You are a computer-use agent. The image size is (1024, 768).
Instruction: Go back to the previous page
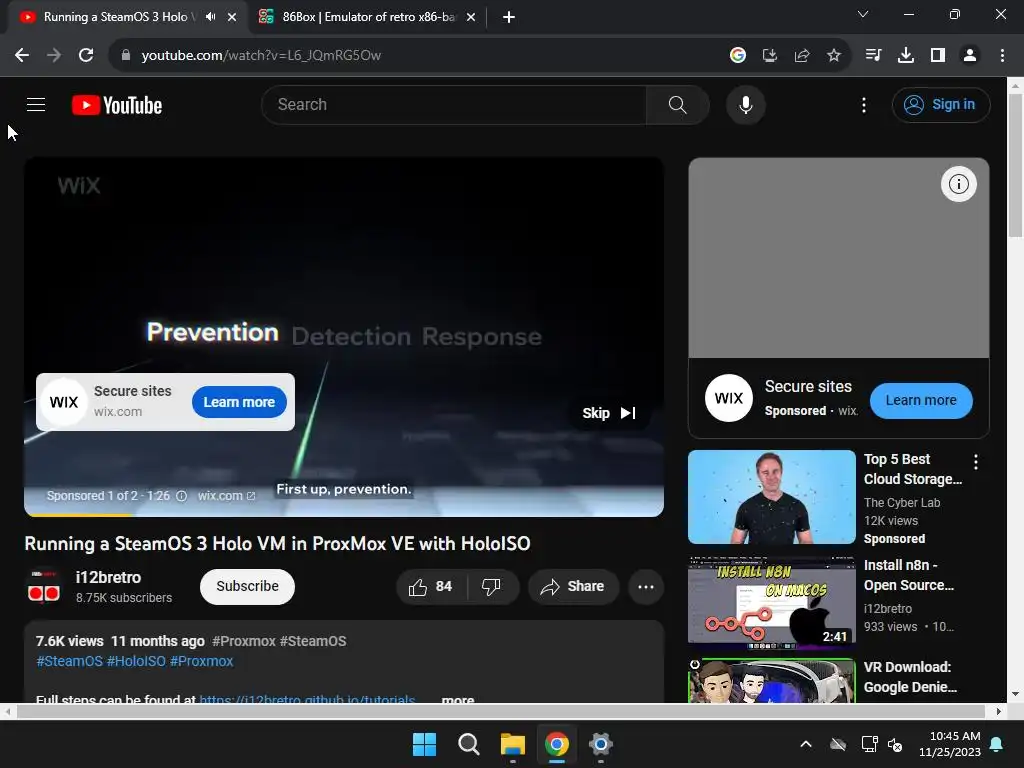22,56
